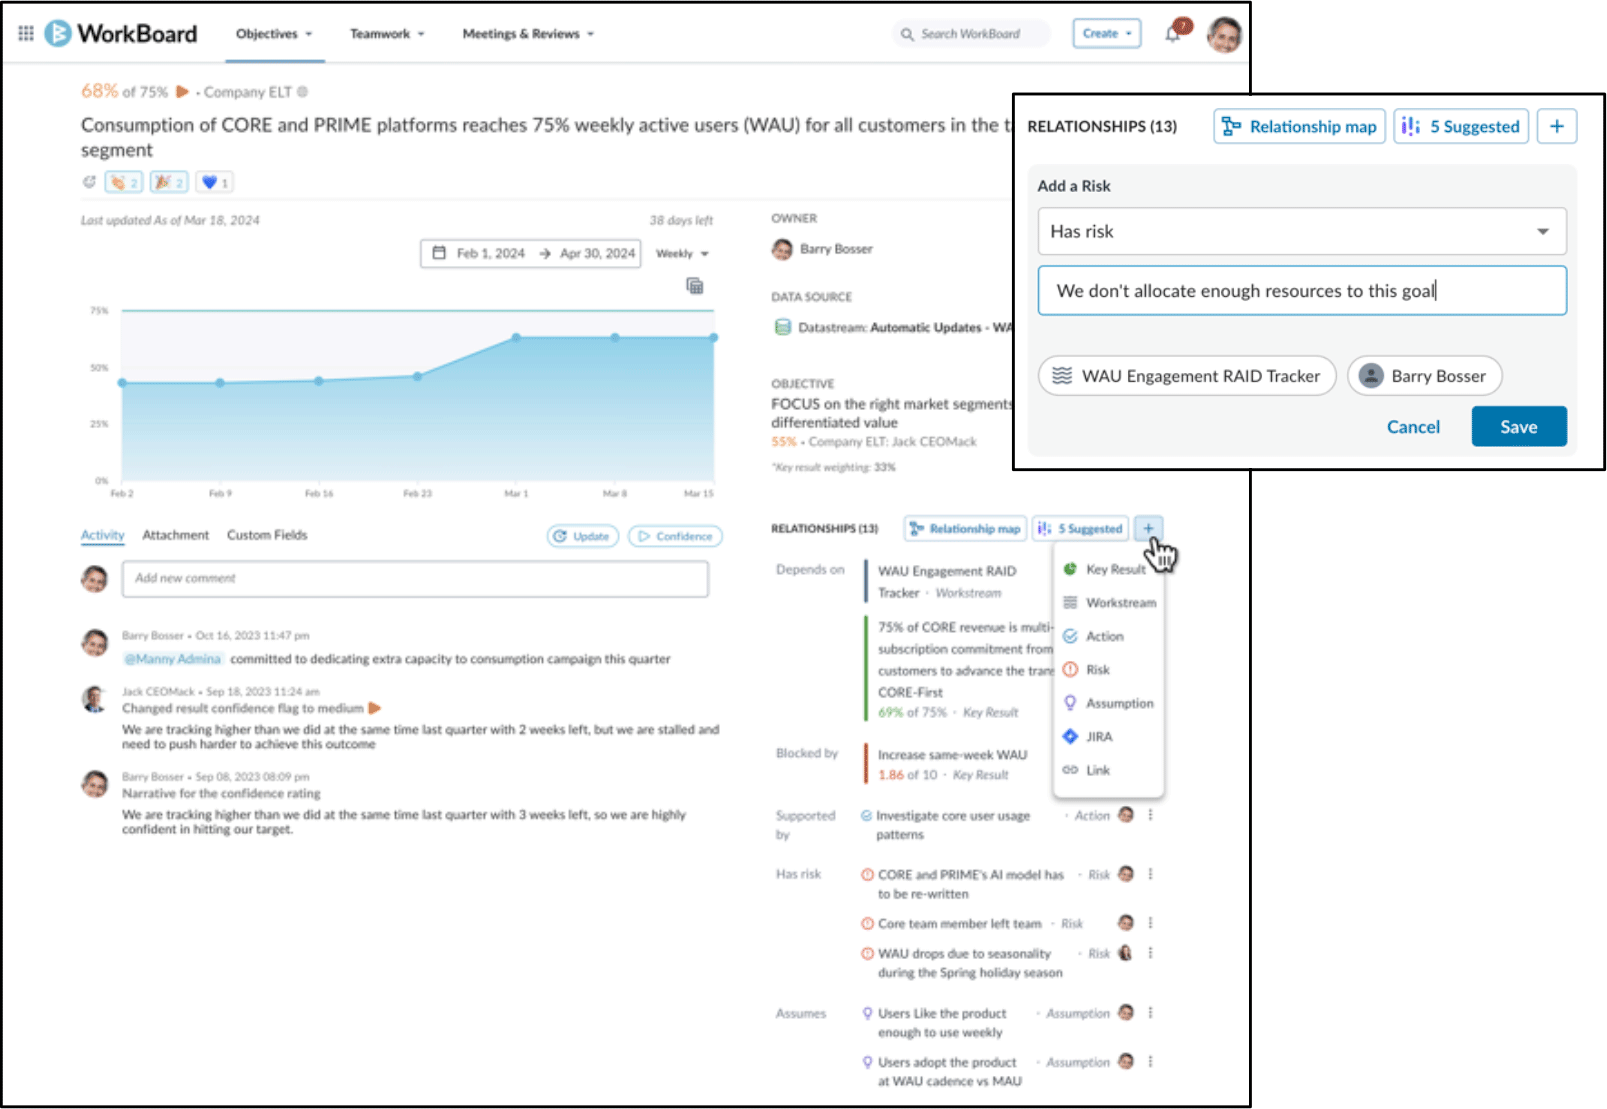Open the date range picker
Screen dimensions: 1607x1109
pyautogui.click(x=530, y=254)
